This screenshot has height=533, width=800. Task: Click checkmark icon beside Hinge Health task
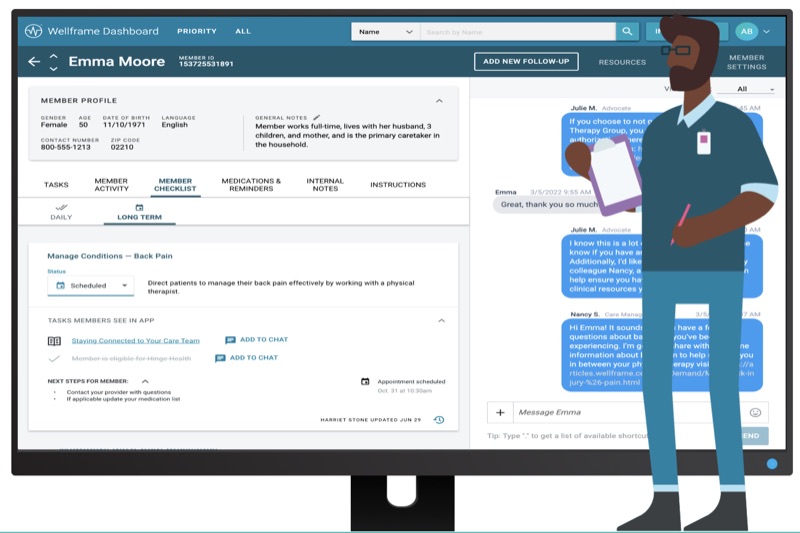(54, 359)
